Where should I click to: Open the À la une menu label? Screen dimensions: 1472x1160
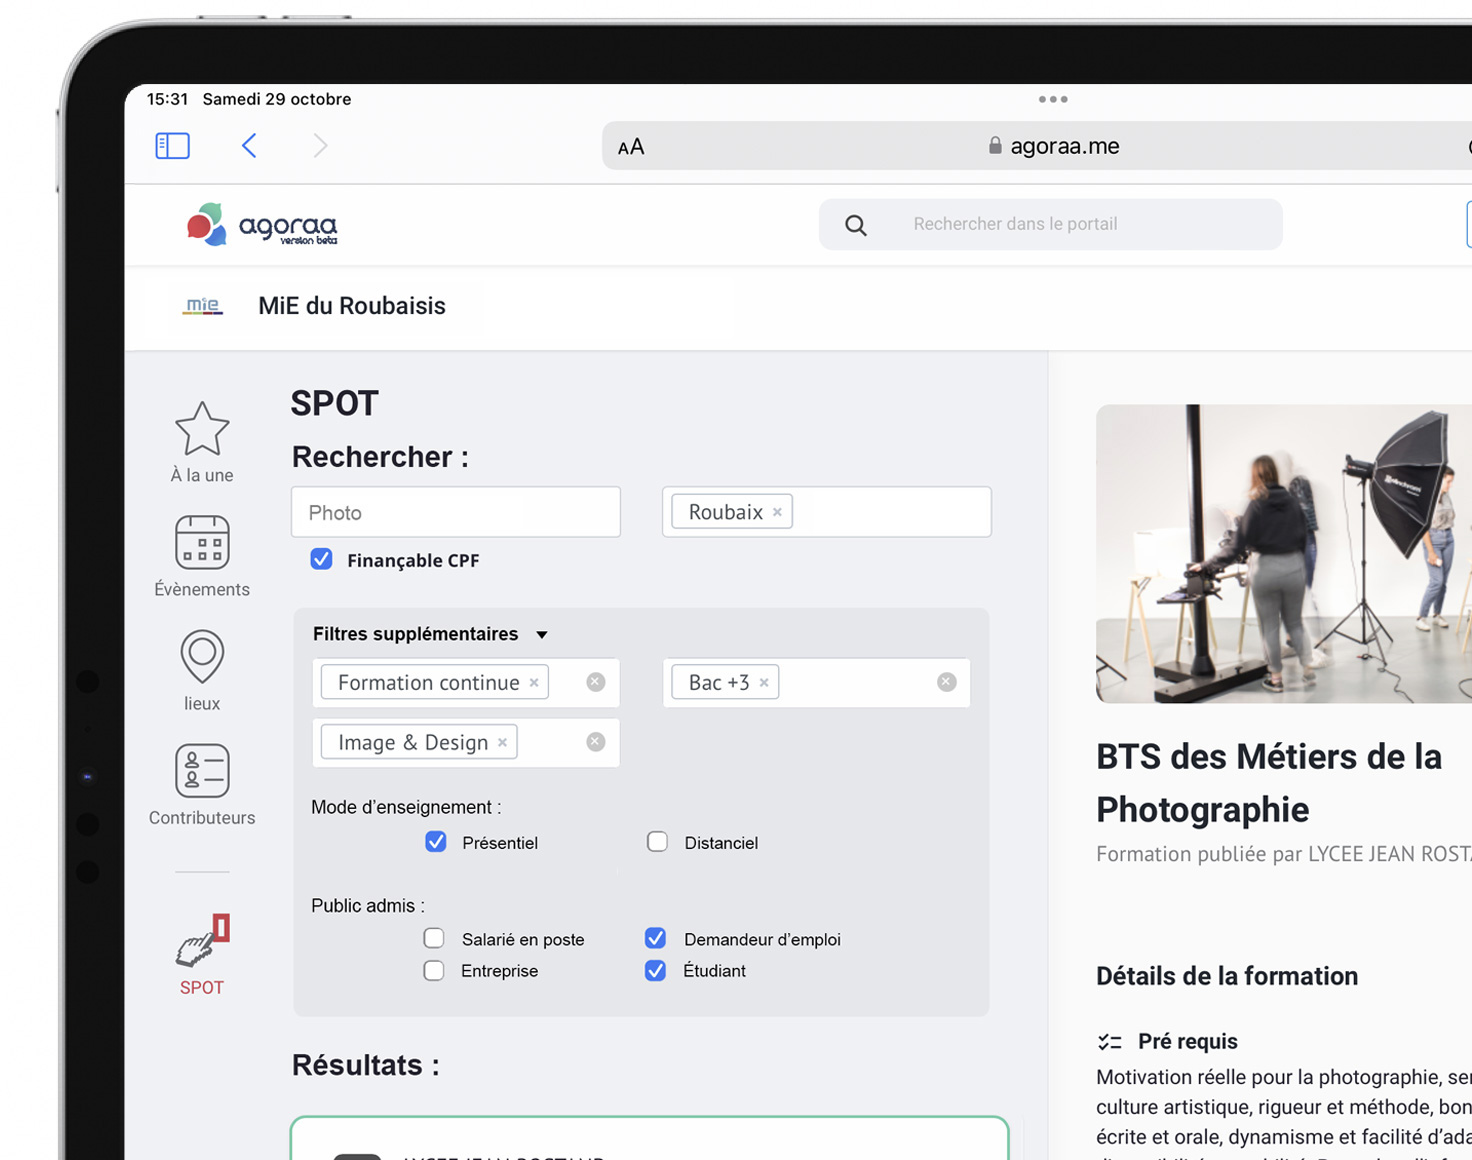click(x=202, y=476)
